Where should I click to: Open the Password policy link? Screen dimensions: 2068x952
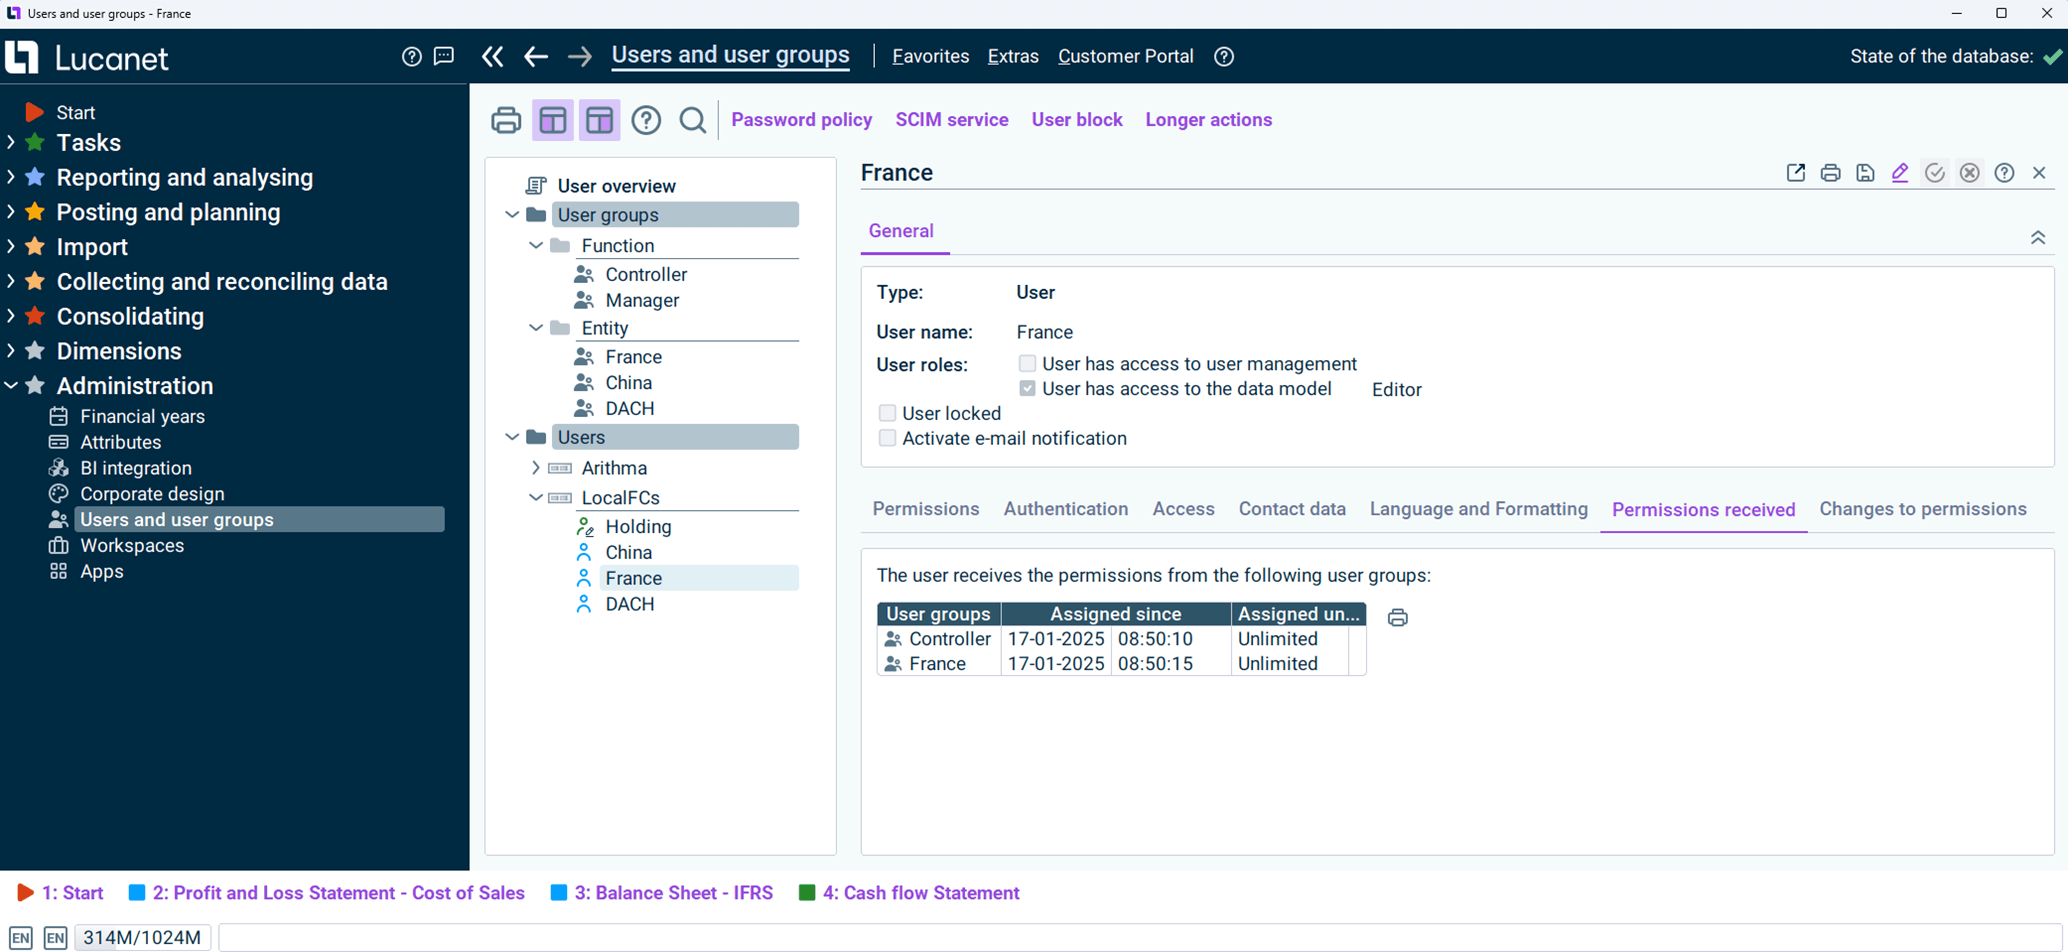802,120
